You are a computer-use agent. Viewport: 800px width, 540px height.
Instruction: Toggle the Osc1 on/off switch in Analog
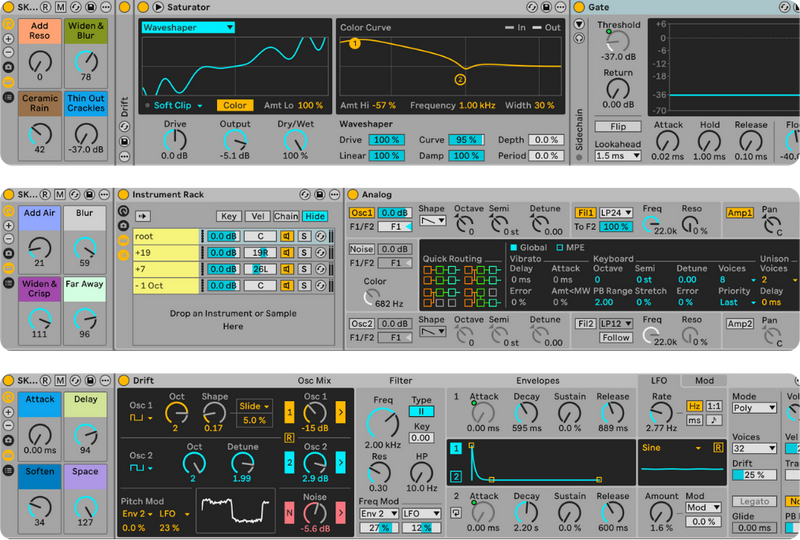[361, 212]
